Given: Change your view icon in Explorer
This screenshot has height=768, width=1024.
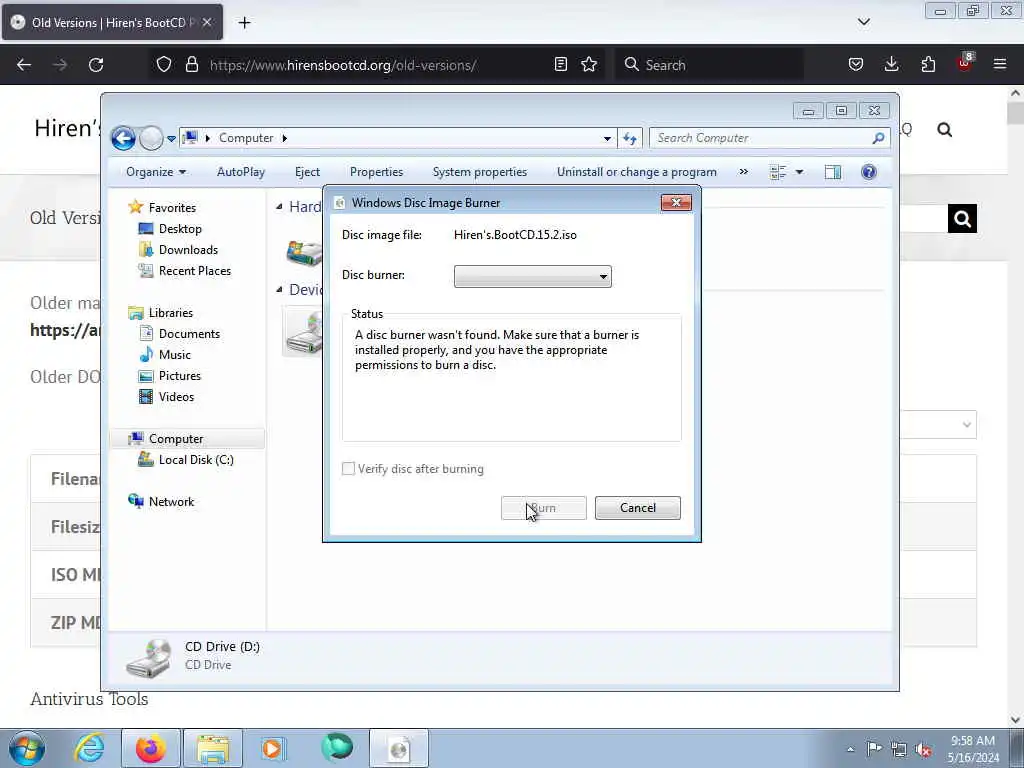Looking at the screenshot, I should (x=778, y=172).
